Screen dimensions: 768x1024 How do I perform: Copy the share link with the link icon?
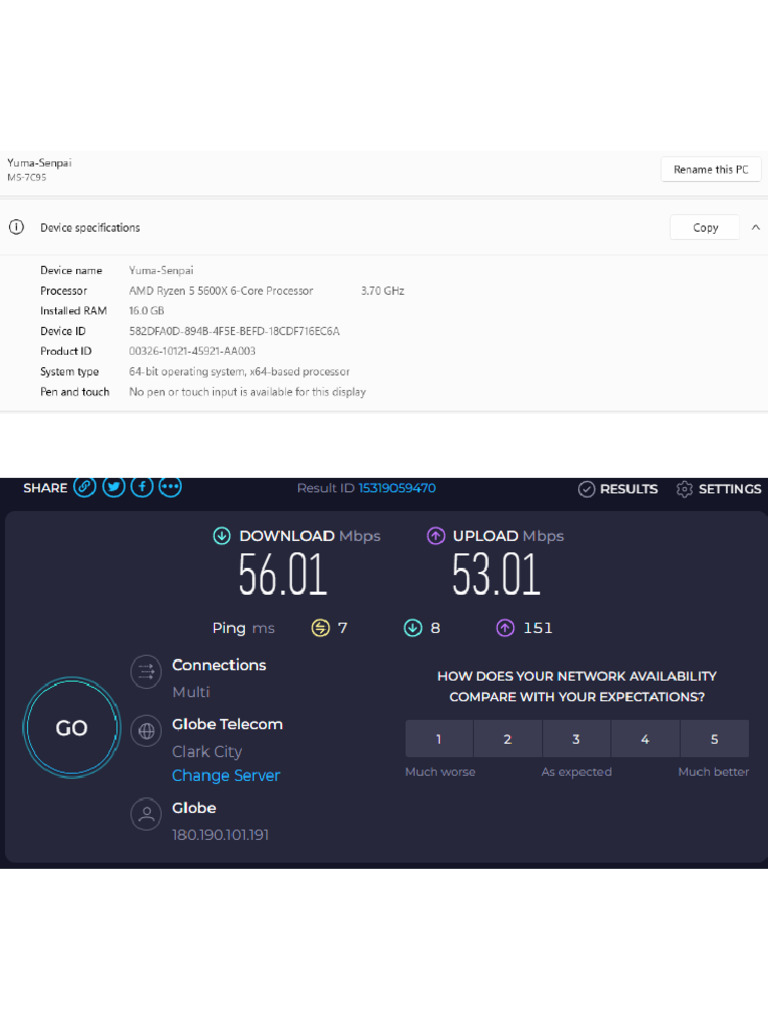(x=85, y=487)
